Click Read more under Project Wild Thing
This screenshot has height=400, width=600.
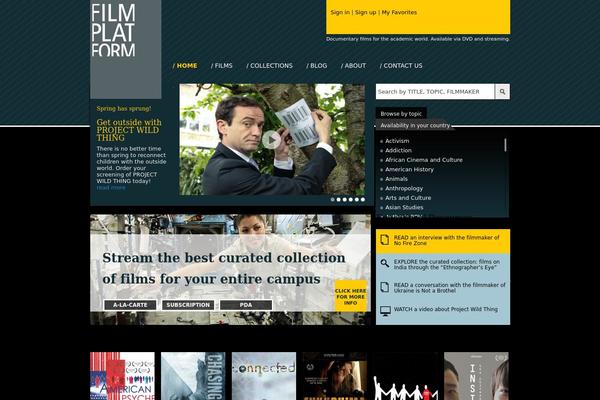click(x=111, y=188)
